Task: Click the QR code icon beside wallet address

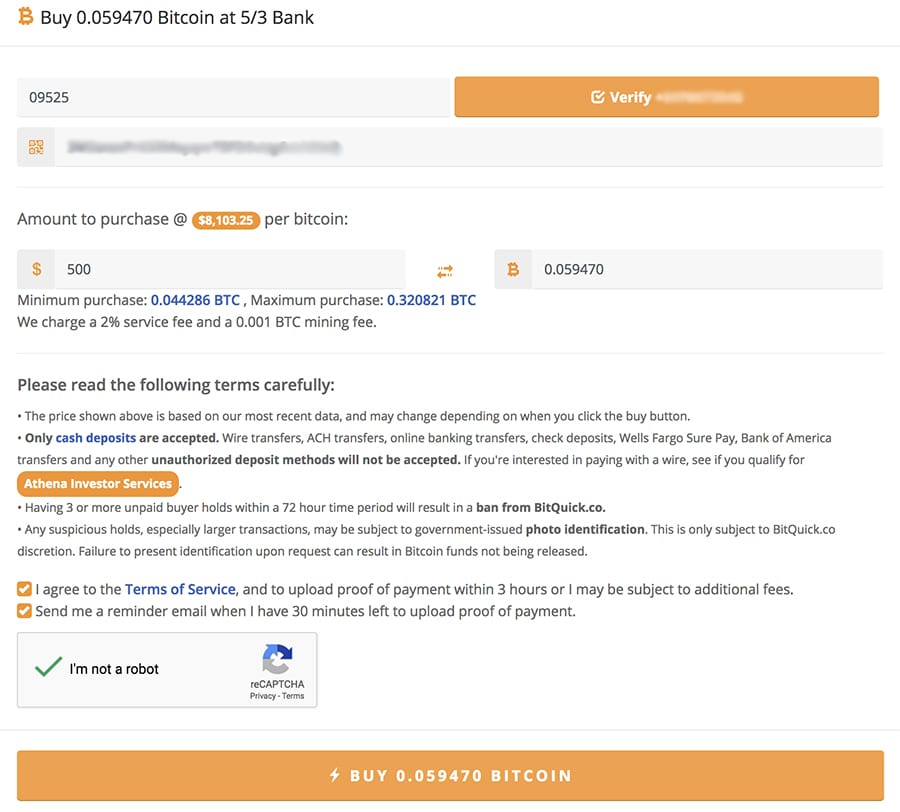Action: click(x=37, y=147)
